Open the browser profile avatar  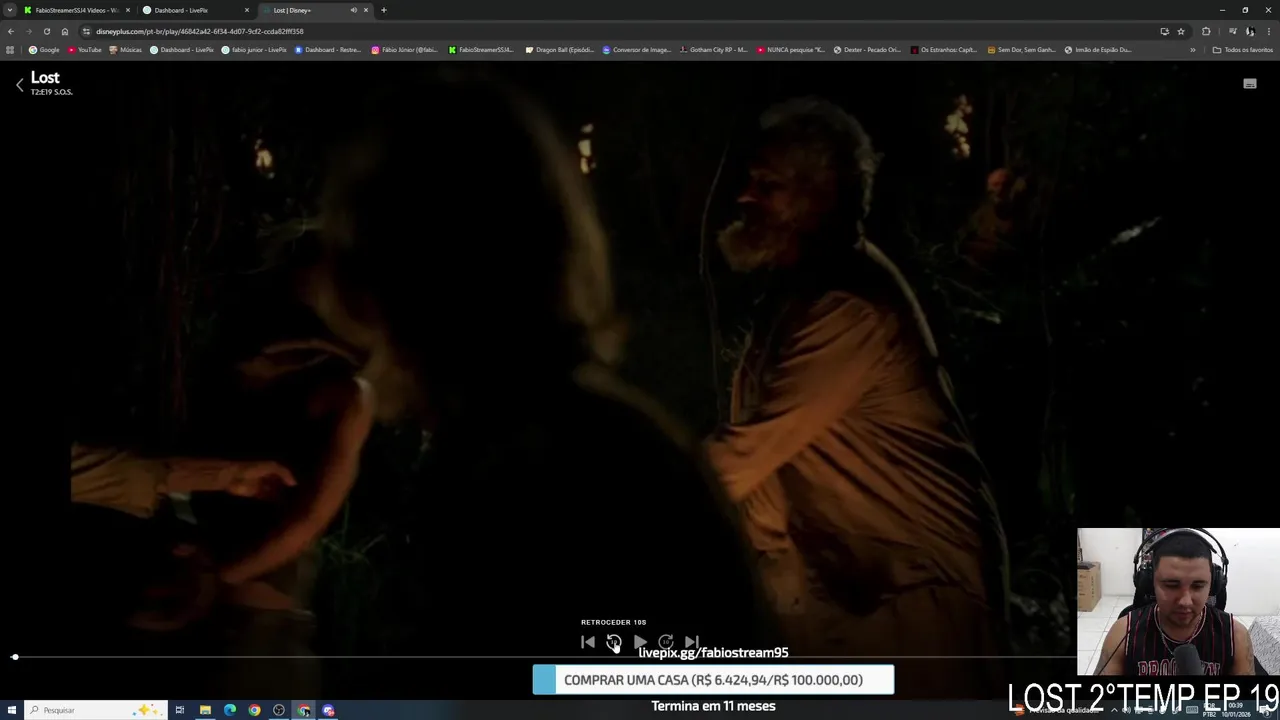pos(1250,31)
